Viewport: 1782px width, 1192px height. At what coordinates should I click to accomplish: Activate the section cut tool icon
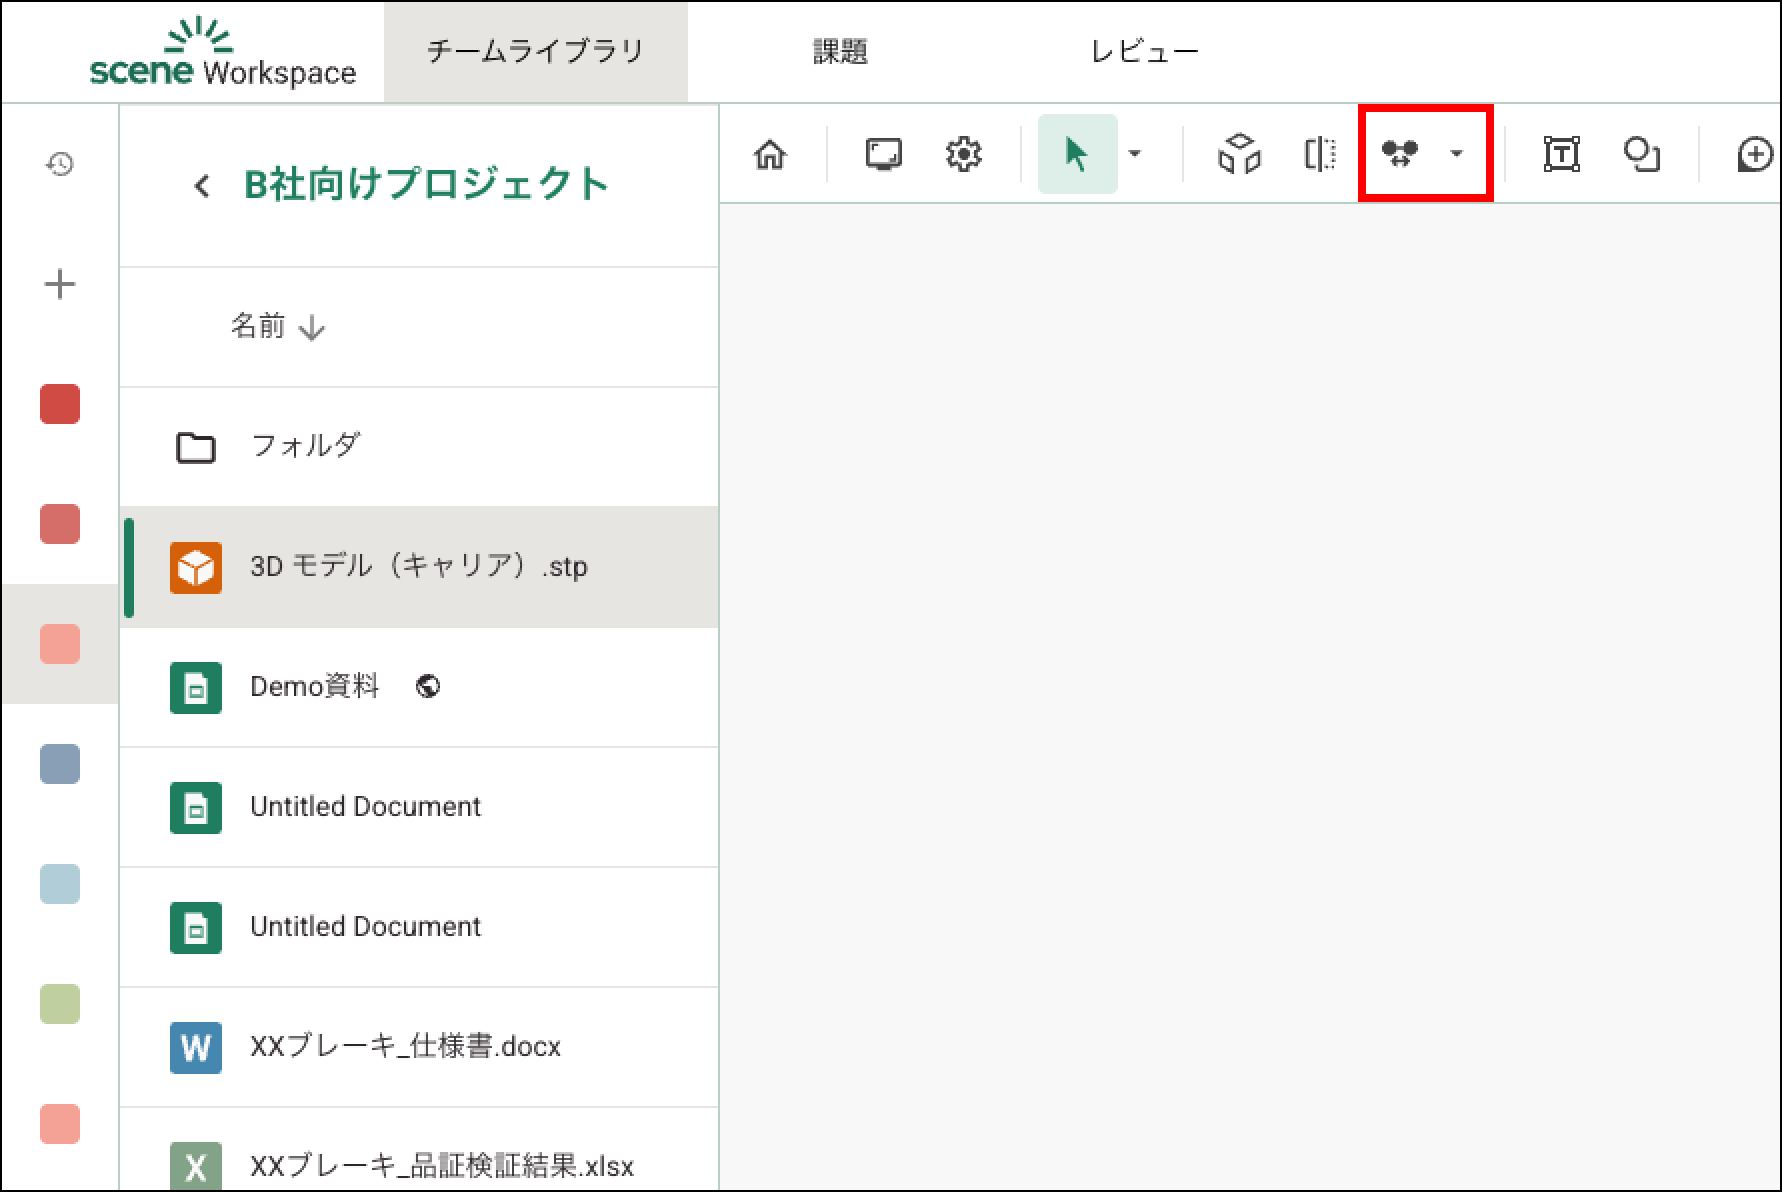[x=1320, y=154]
